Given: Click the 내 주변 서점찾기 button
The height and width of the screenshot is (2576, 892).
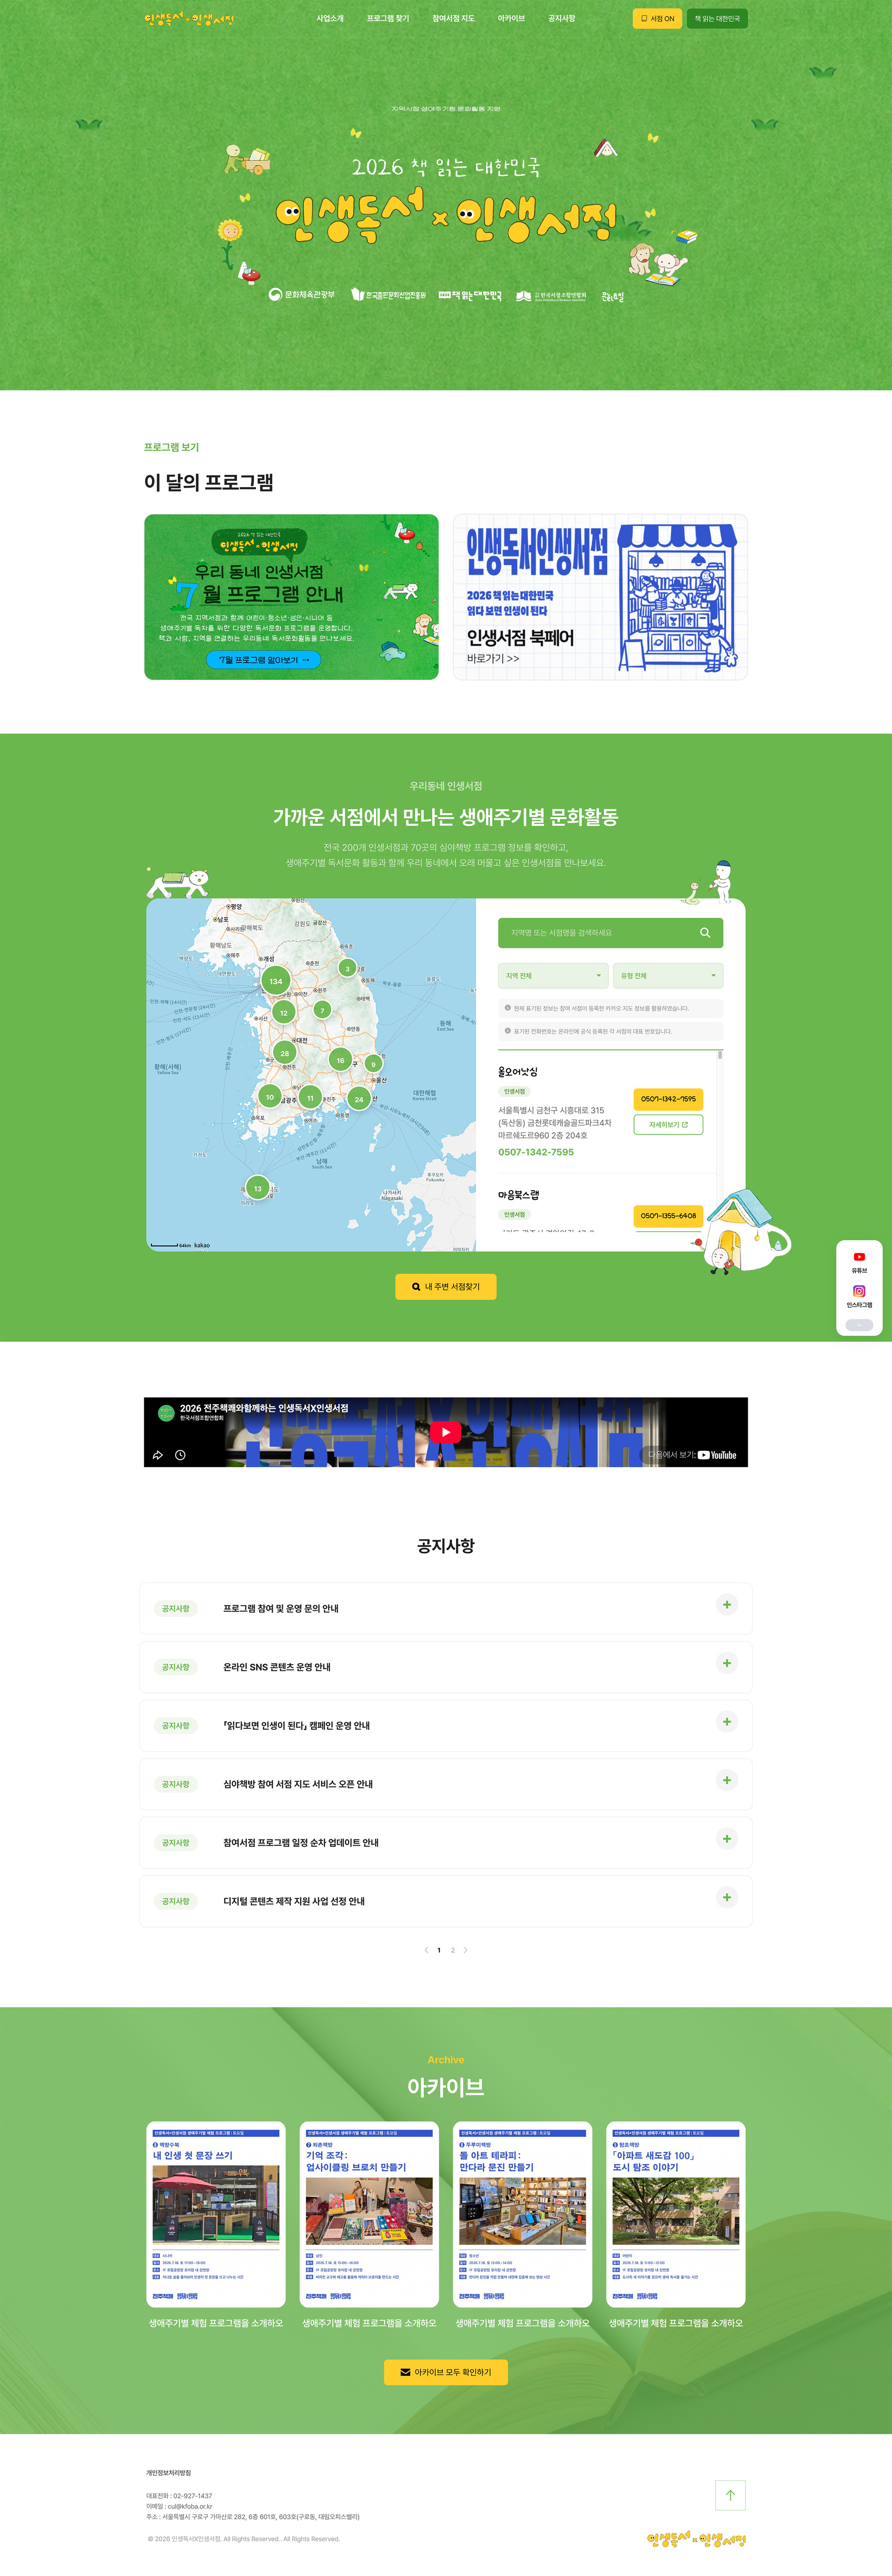Looking at the screenshot, I should point(446,1287).
